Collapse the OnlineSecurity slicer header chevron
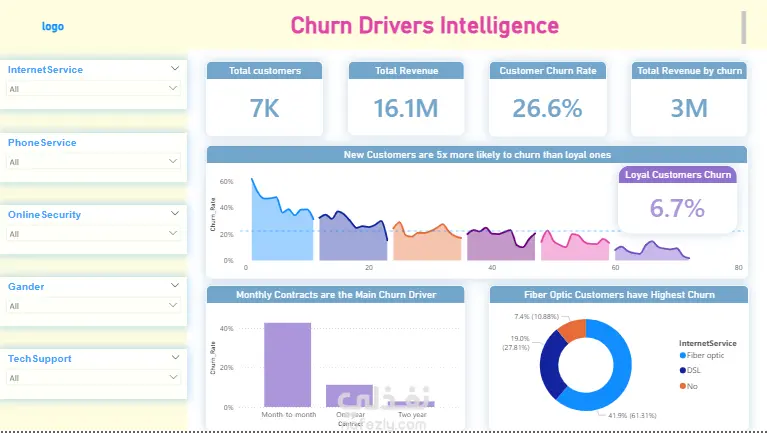 175,213
